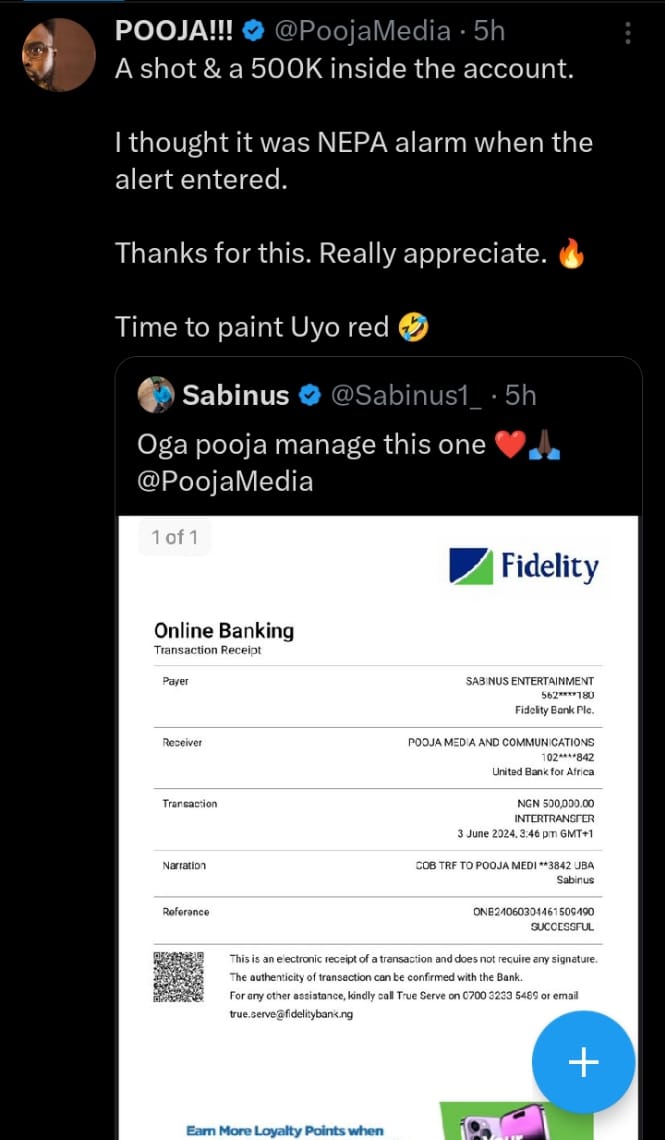Image resolution: width=665 pixels, height=1140 pixels.
Task: Tap the QR code on the receipt
Action: click(x=179, y=976)
